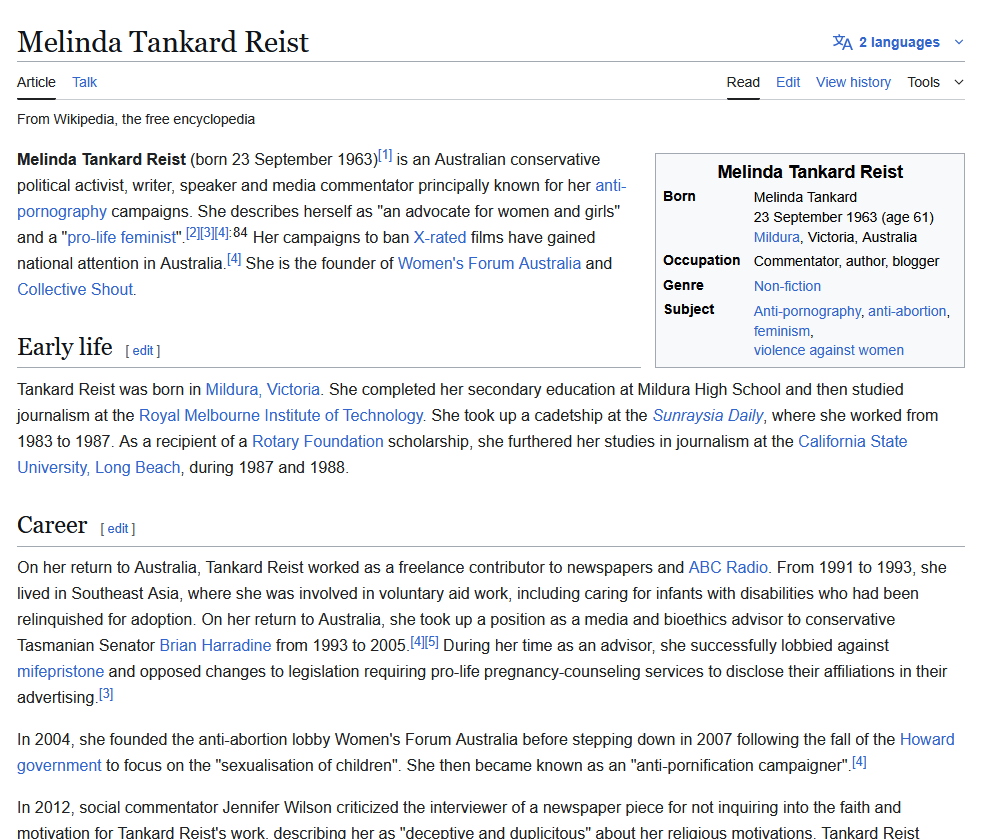Follow the anti-pornography link in intro
The width and height of the screenshot is (982, 839).
point(61,212)
